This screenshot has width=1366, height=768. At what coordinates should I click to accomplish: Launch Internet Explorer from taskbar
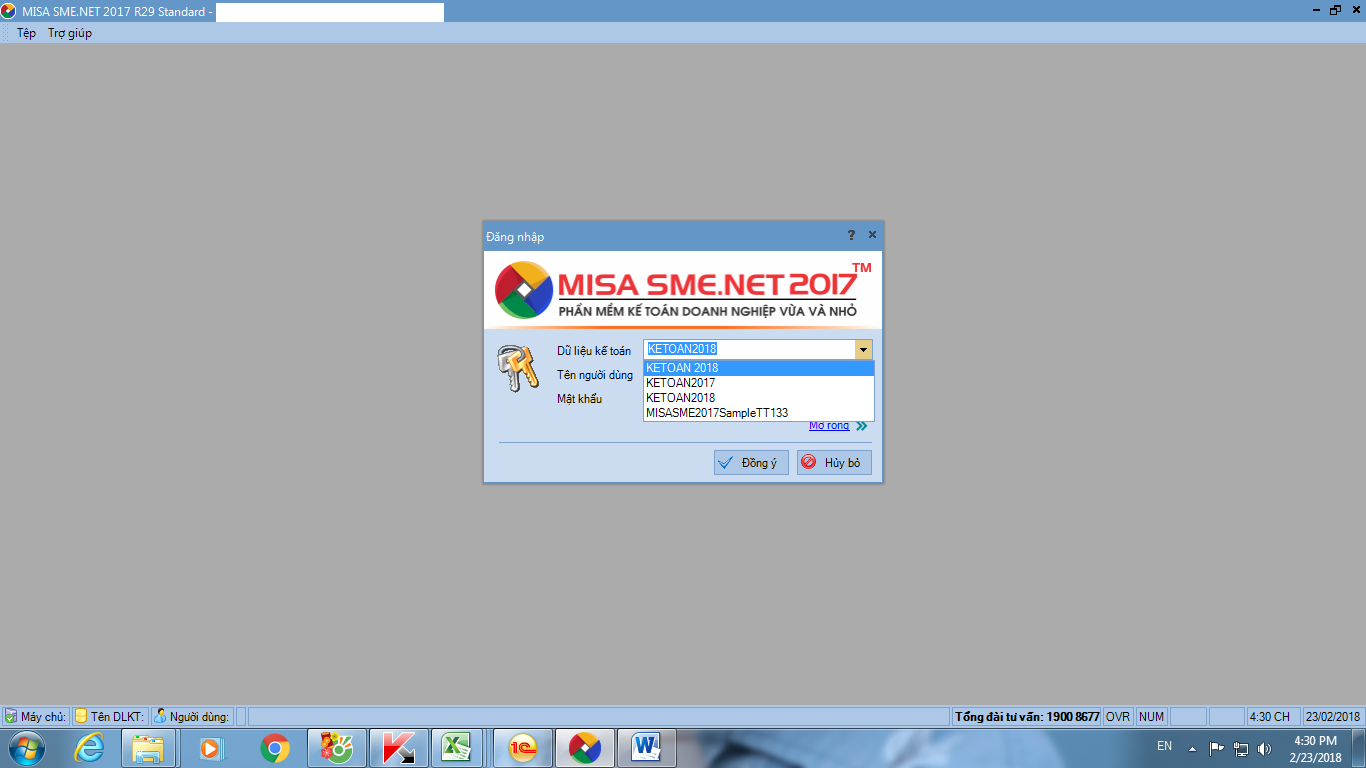89,748
